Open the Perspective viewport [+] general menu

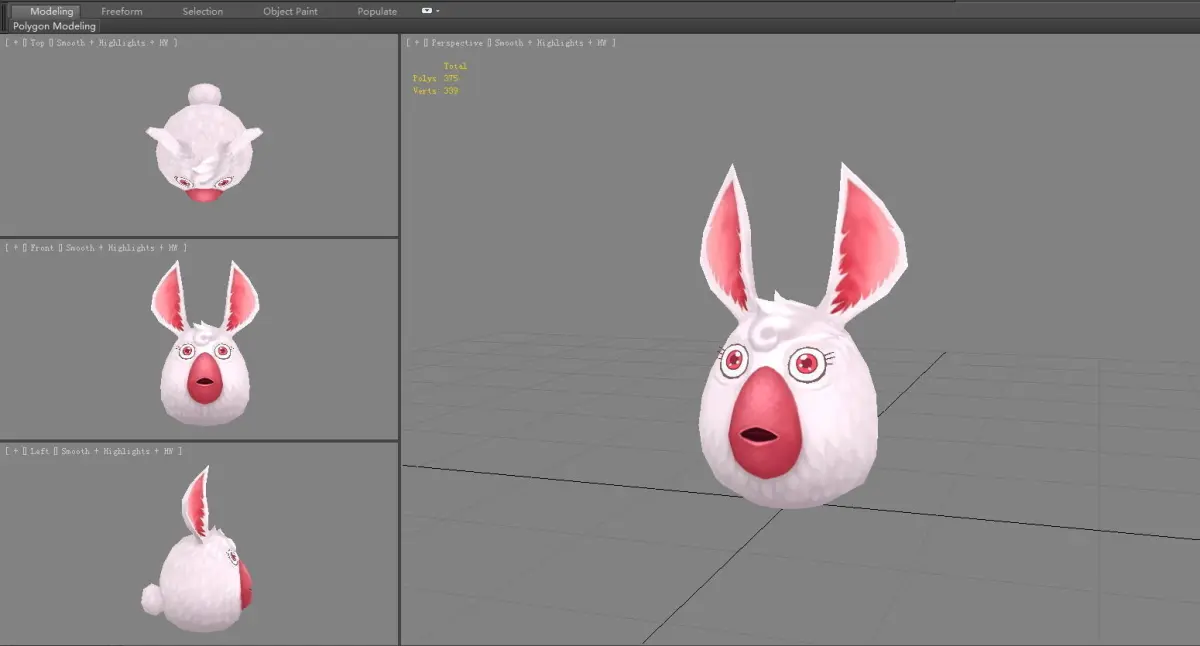416,43
